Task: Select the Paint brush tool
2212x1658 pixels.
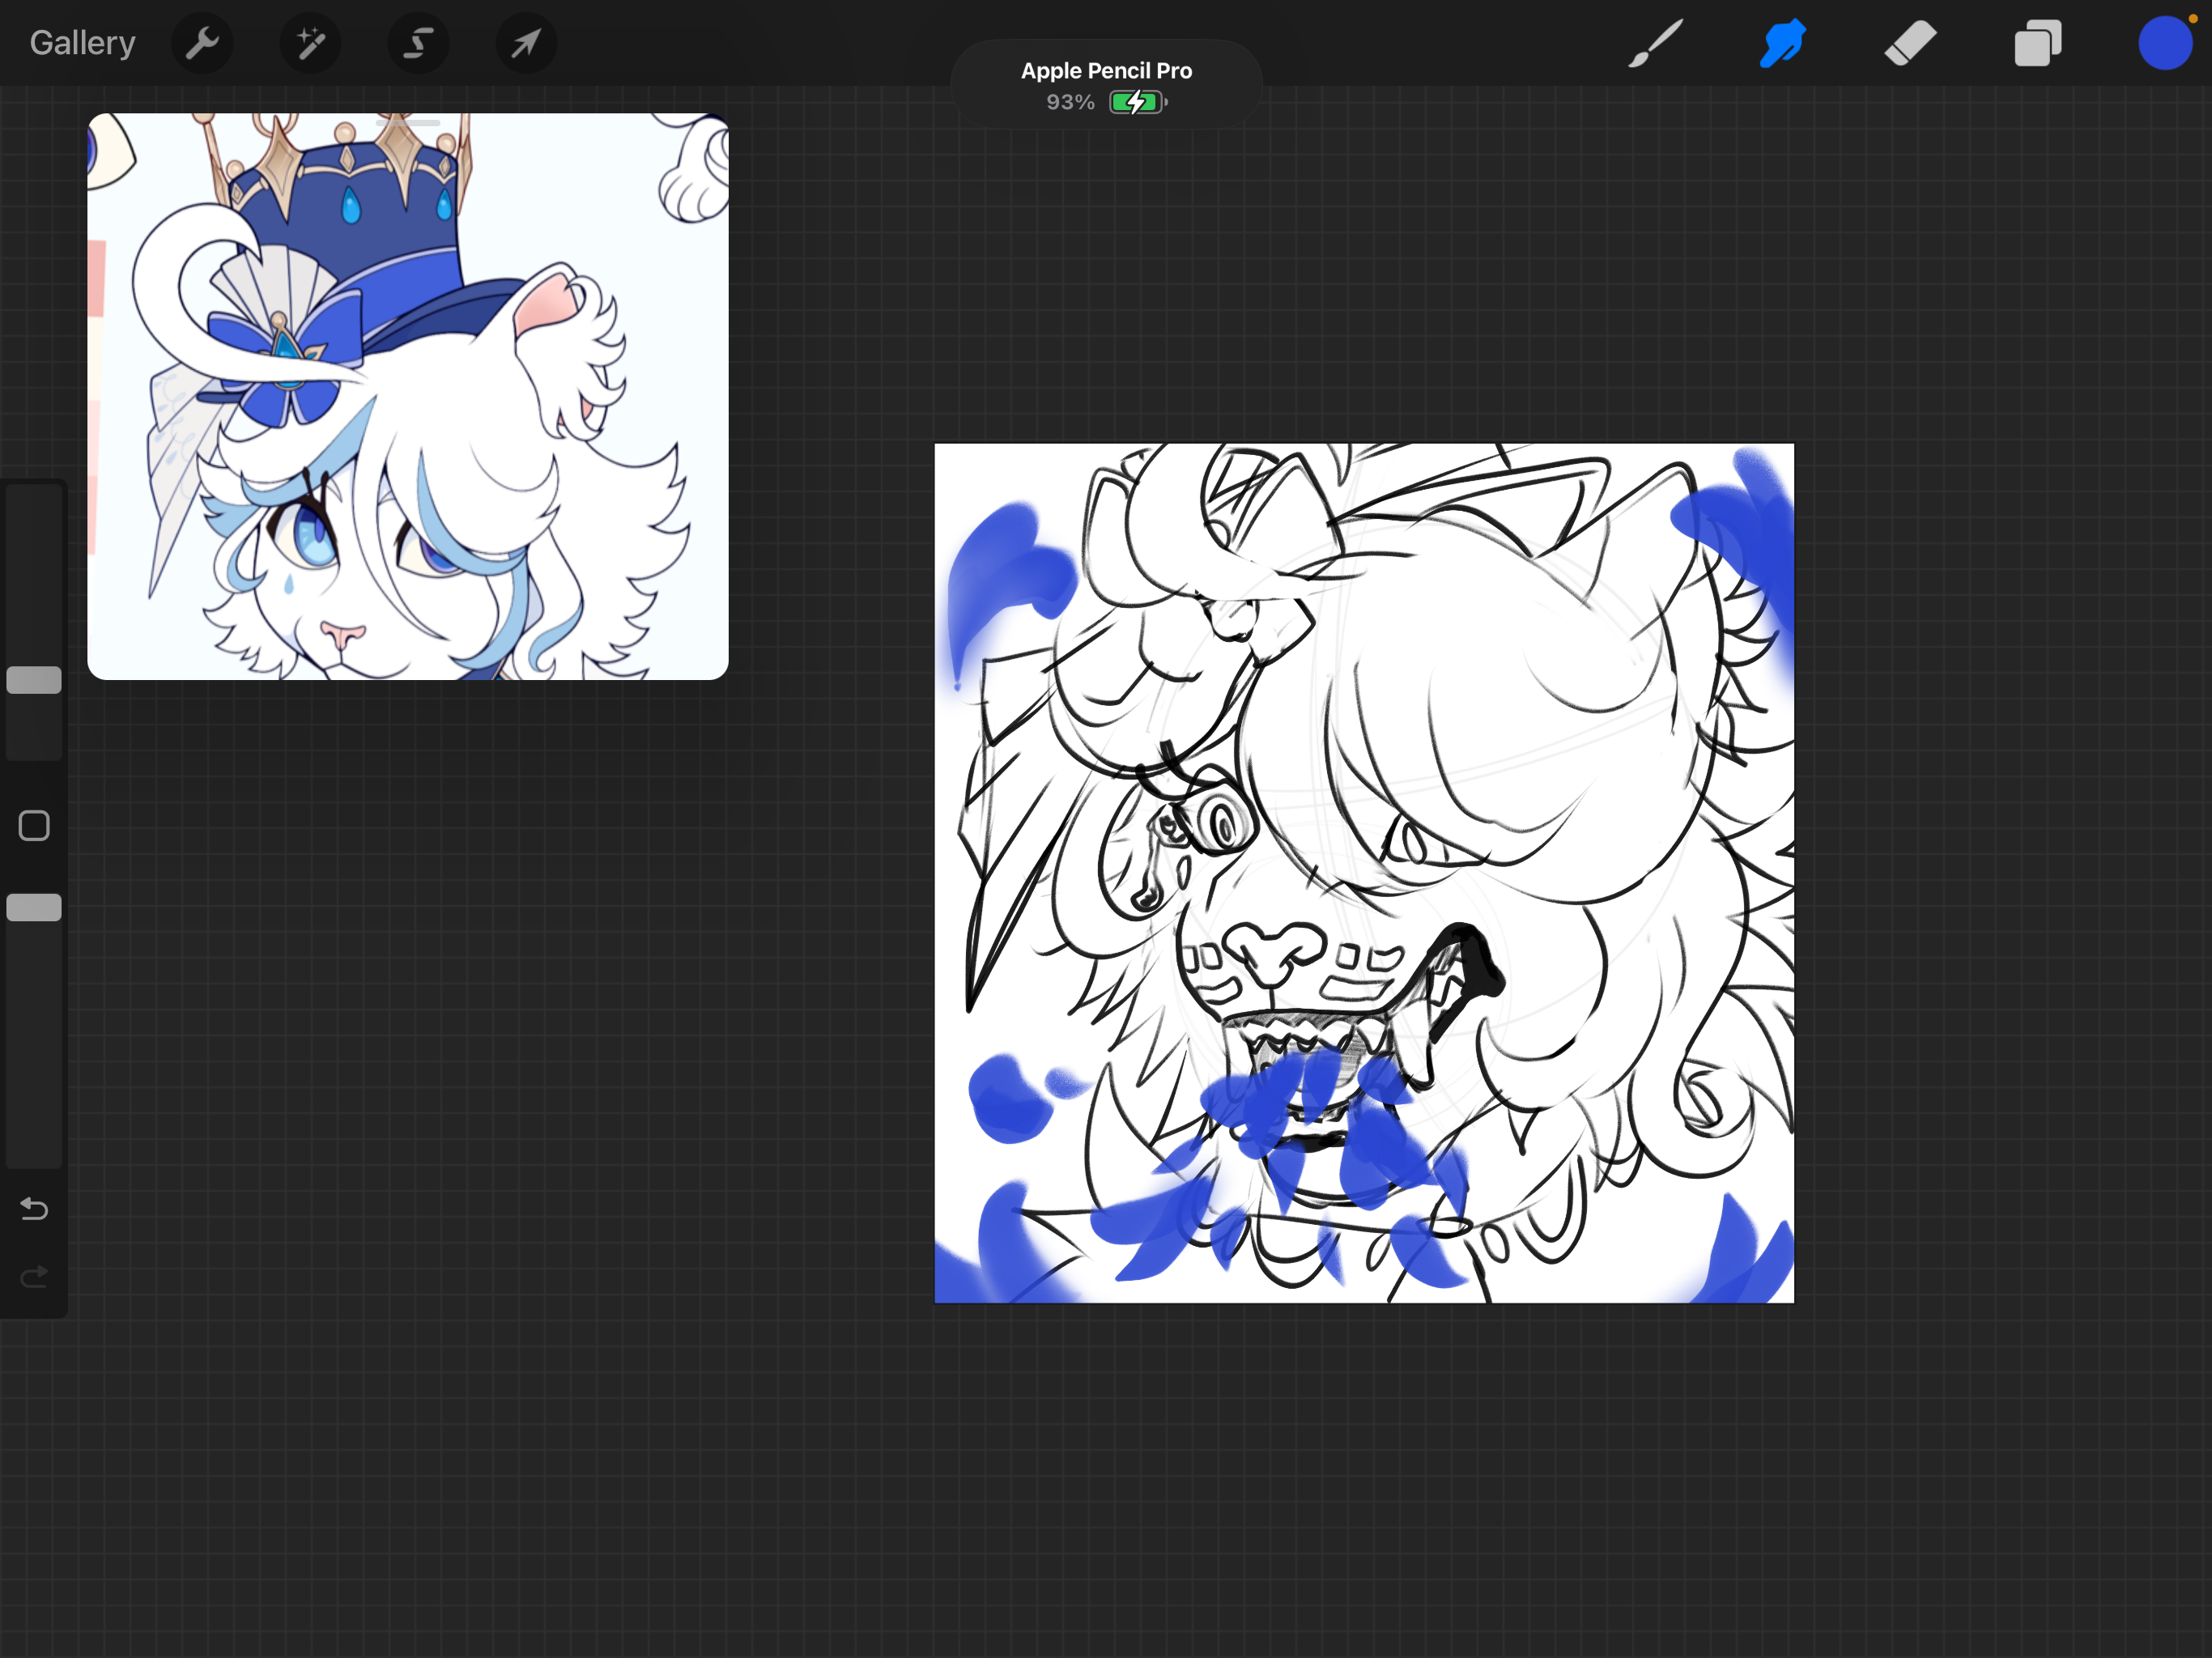Action: [x=1655, y=43]
